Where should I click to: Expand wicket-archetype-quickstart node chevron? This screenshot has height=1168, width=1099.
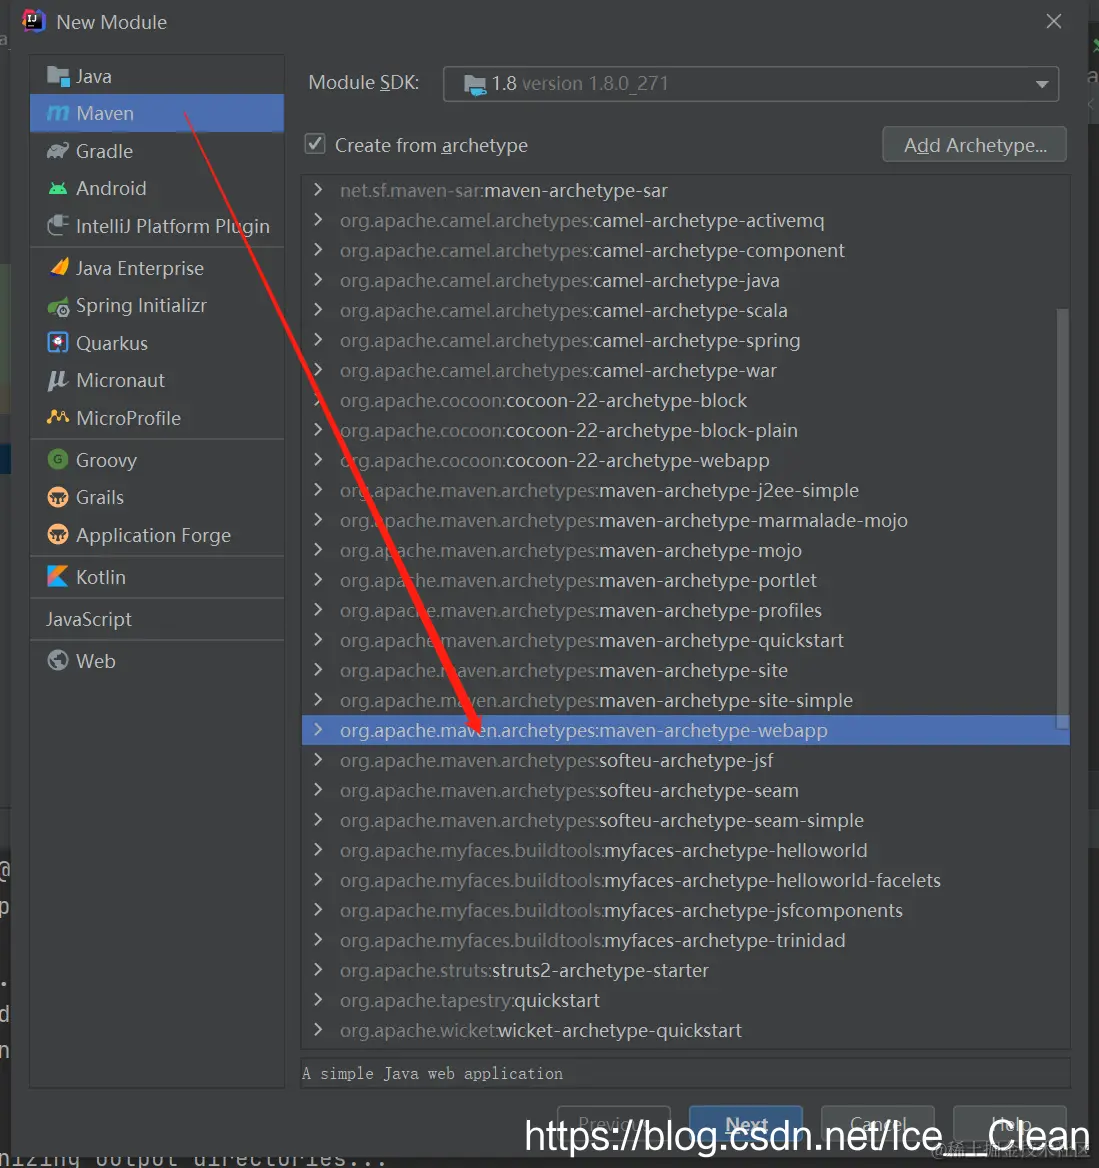318,1029
